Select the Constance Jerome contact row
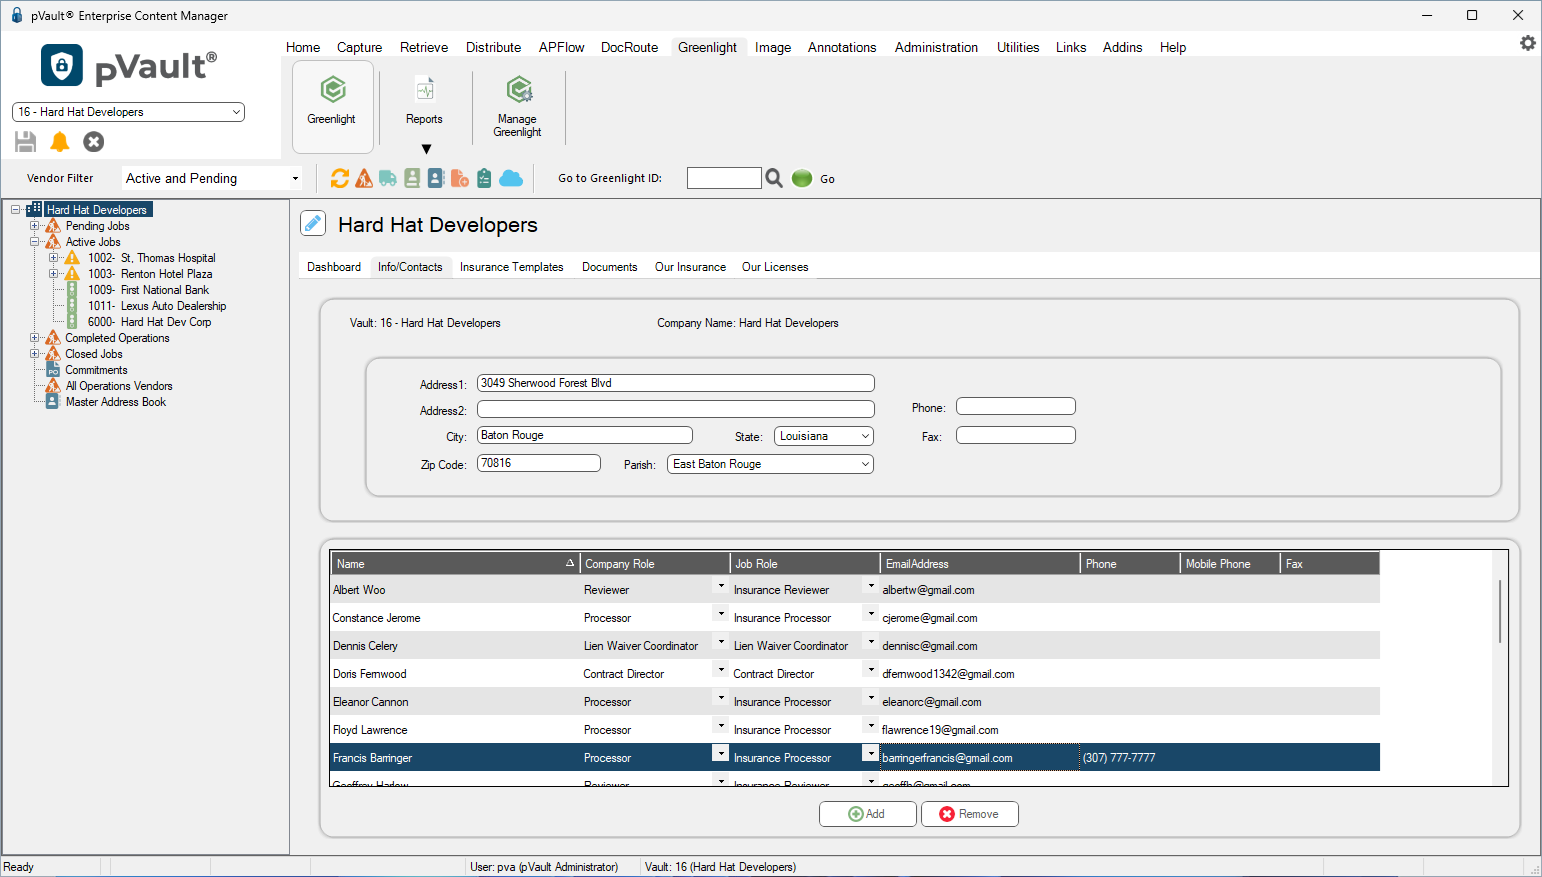 point(855,618)
